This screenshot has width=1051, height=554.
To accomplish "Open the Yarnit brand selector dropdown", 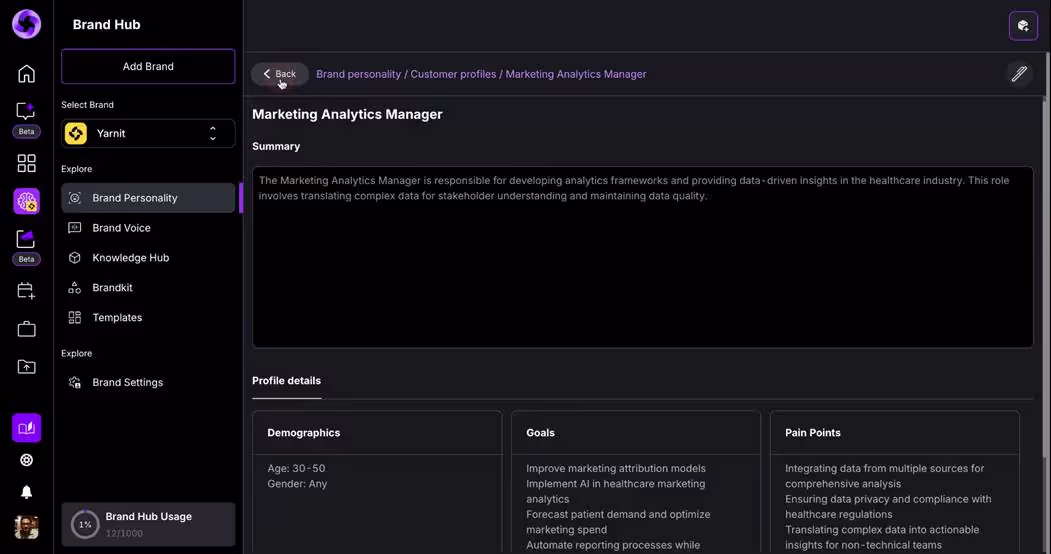I will [148, 133].
